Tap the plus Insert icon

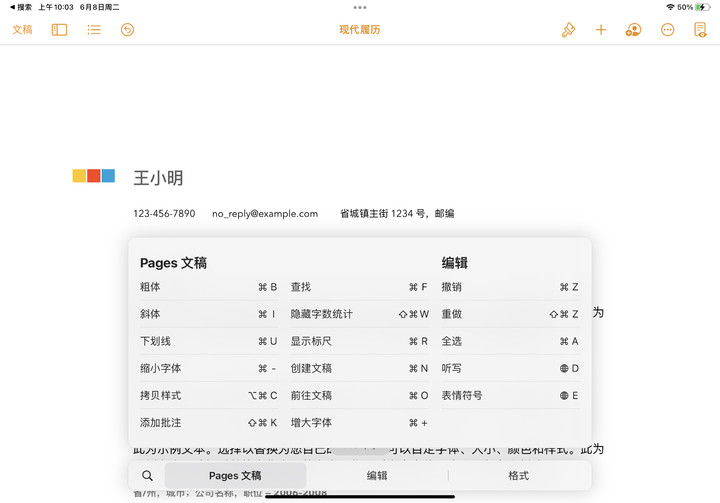coord(601,30)
